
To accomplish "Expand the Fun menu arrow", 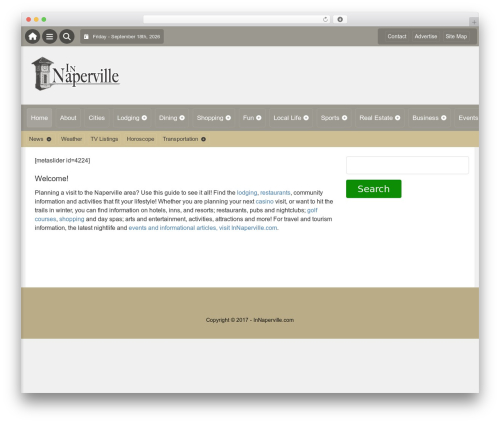I will point(259,118).
